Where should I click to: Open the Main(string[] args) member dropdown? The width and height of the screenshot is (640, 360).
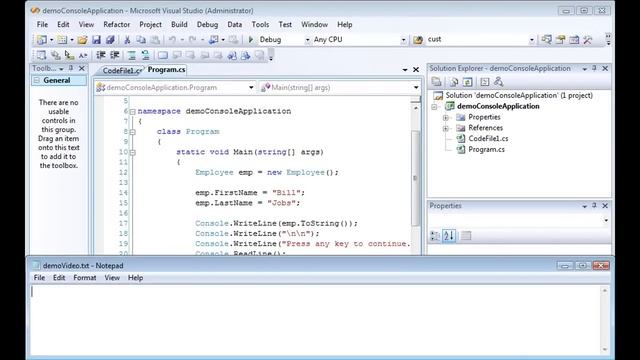click(416, 87)
